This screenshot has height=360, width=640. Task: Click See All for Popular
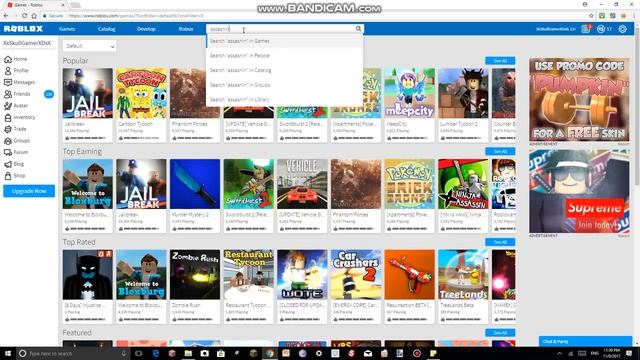tap(500, 61)
